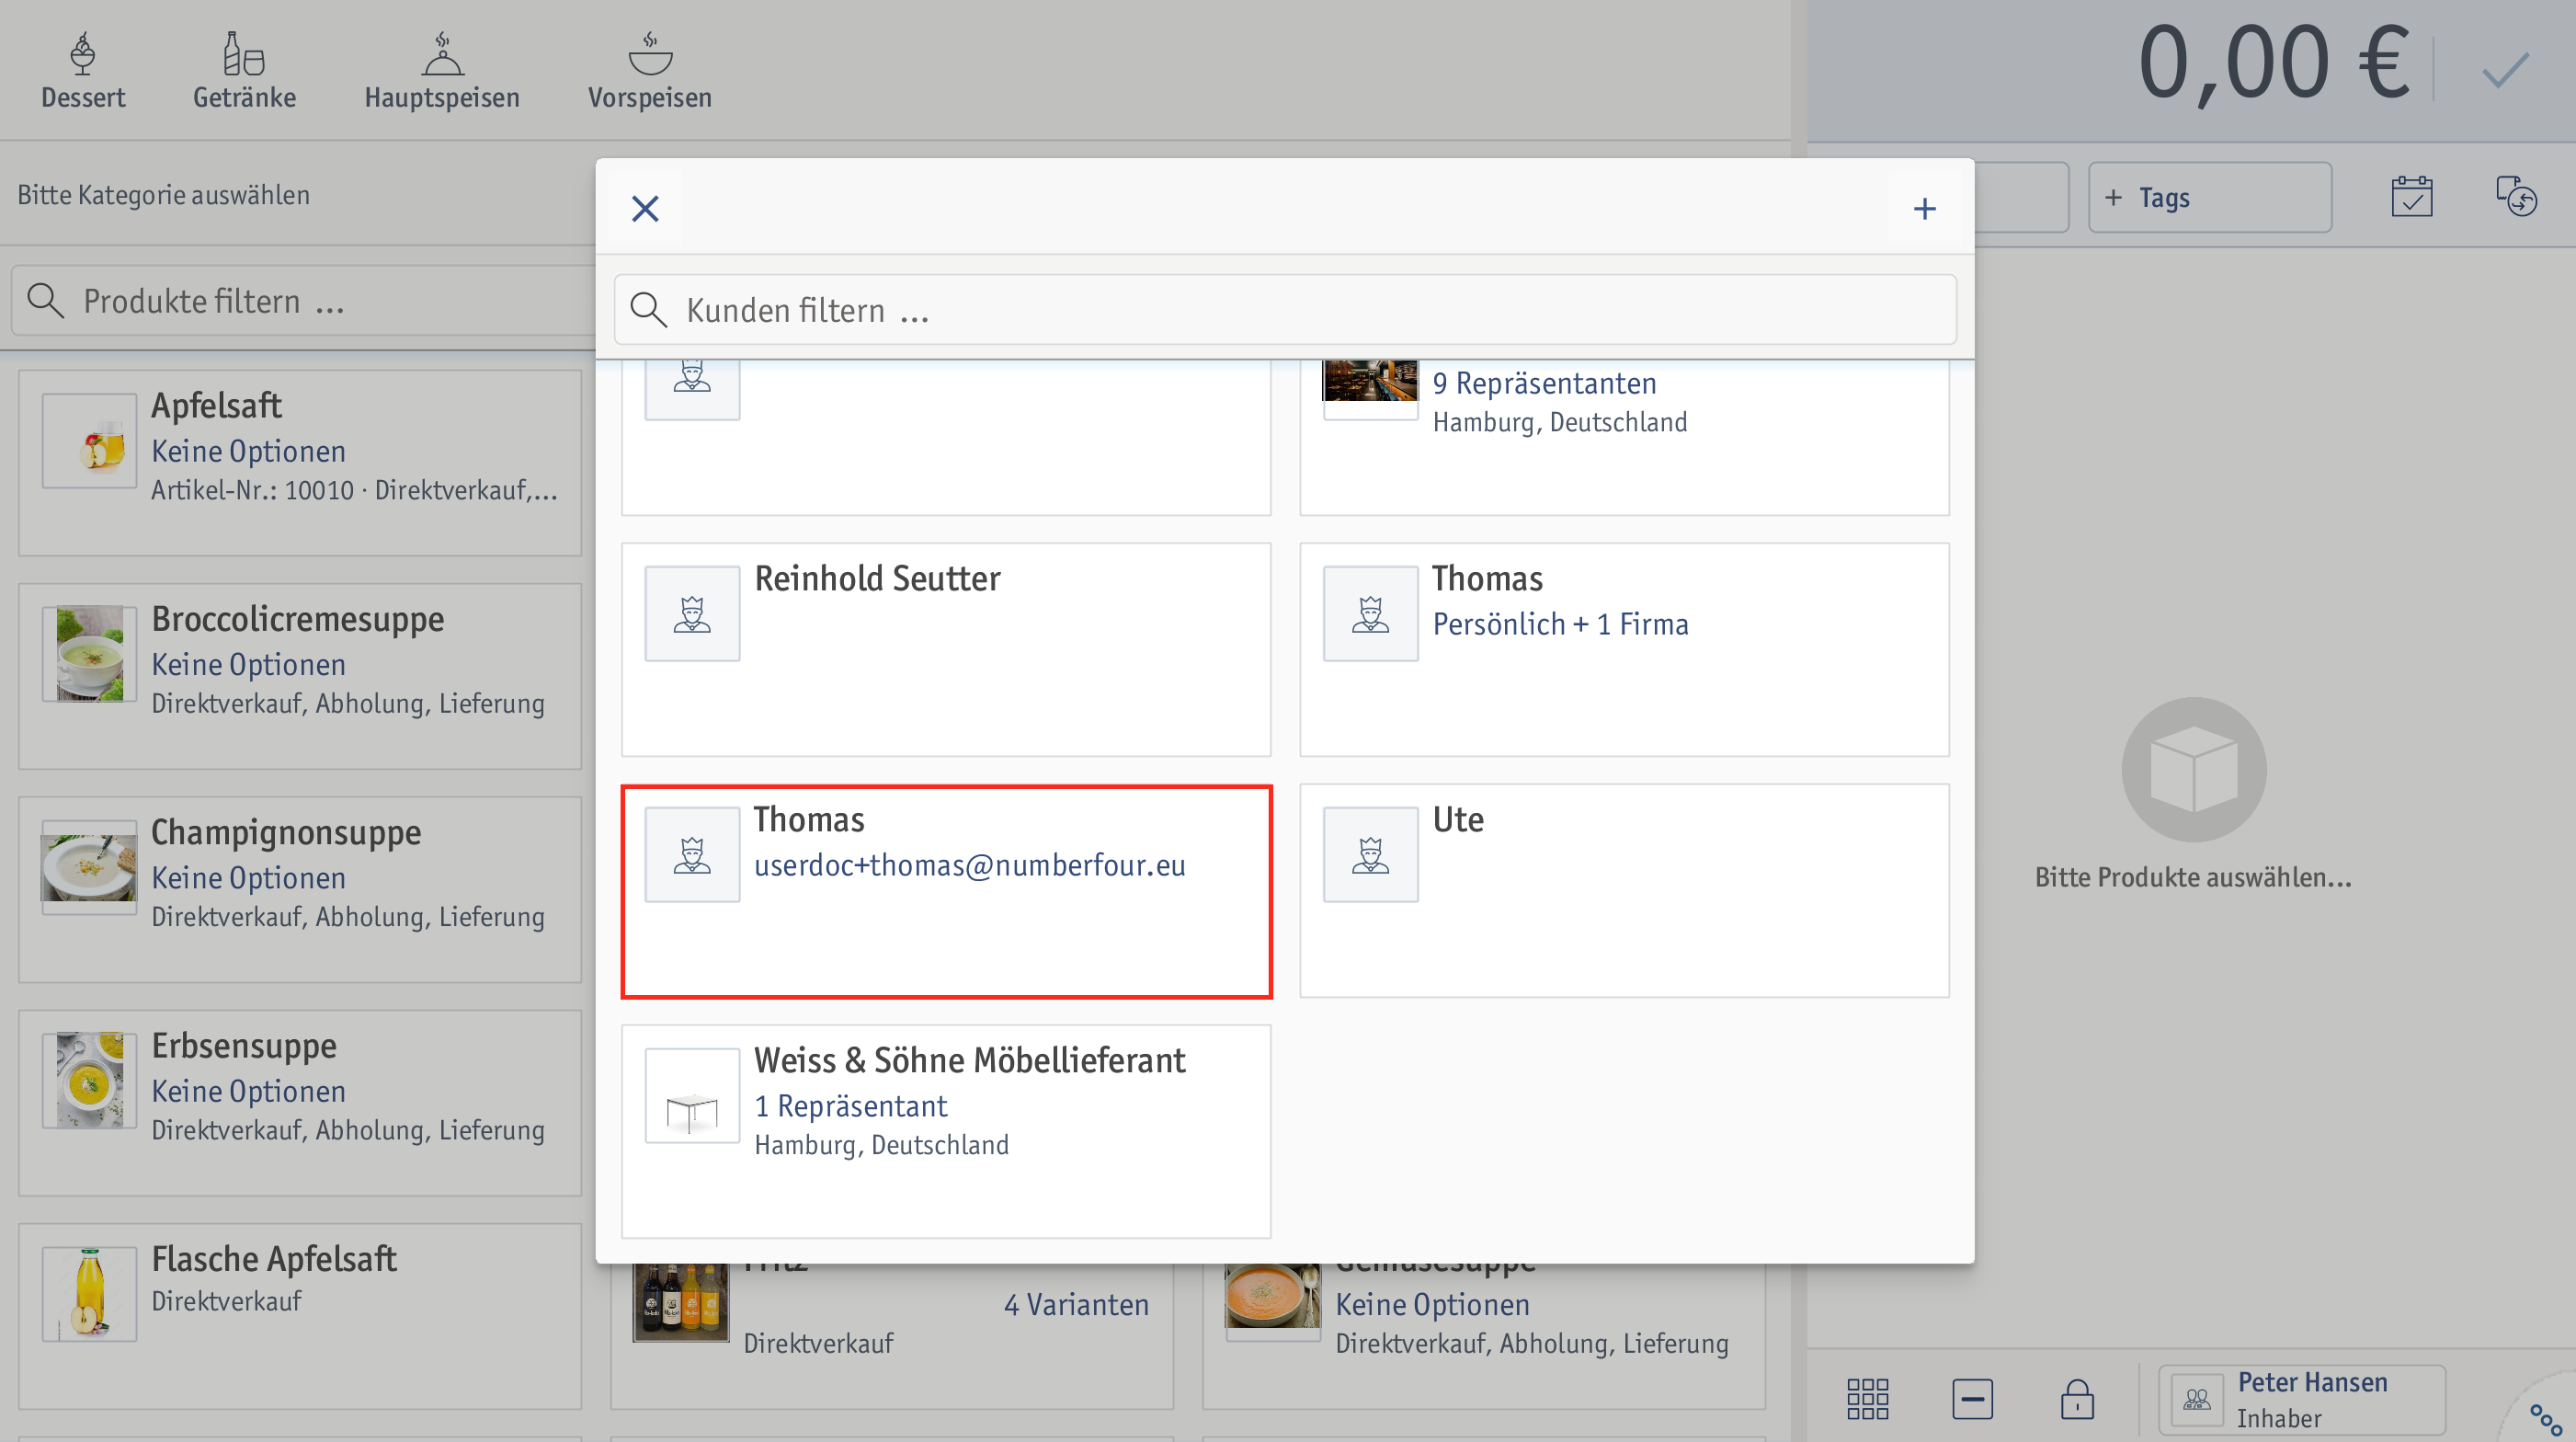
Task: Click the customer search magnifier icon
Action: (x=648, y=310)
